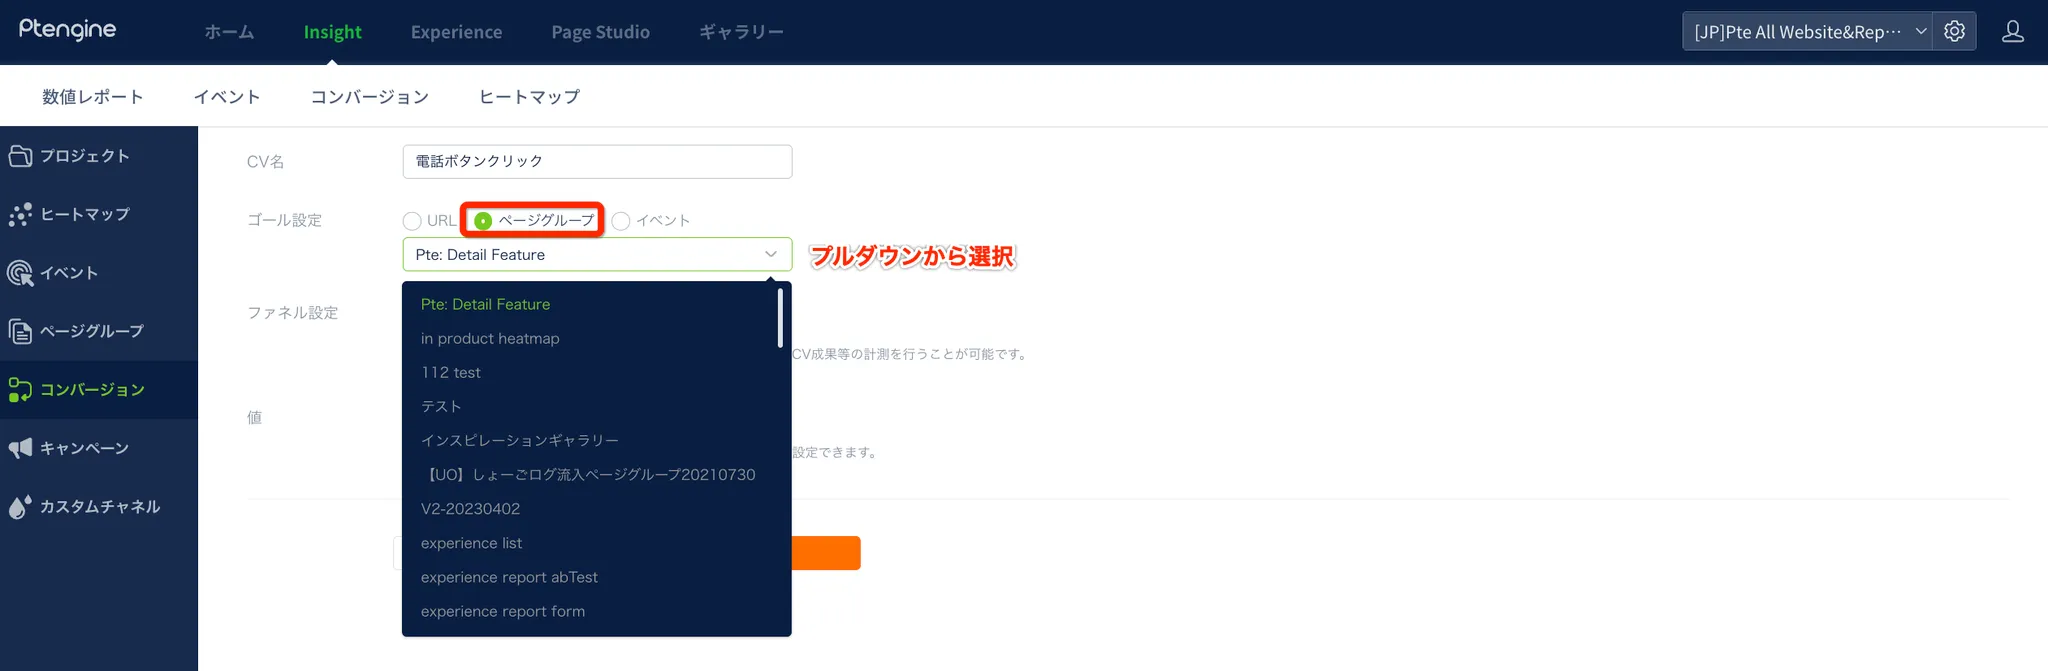Open the ヒートマップ sub-navigation tab

(x=529, y=97)
